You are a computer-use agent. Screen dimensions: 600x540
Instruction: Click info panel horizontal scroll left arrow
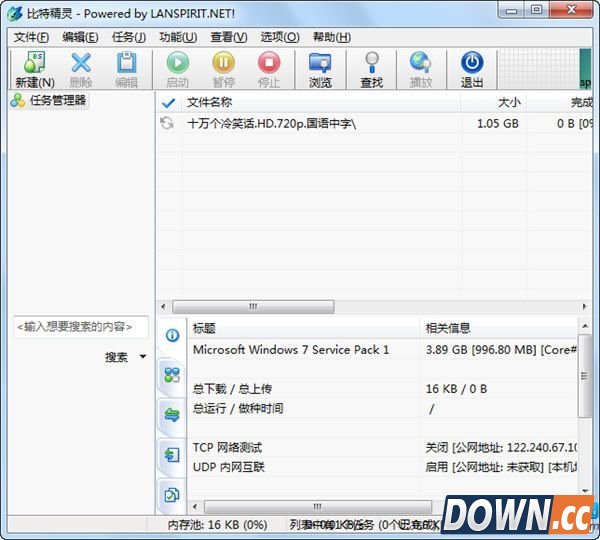195,507
